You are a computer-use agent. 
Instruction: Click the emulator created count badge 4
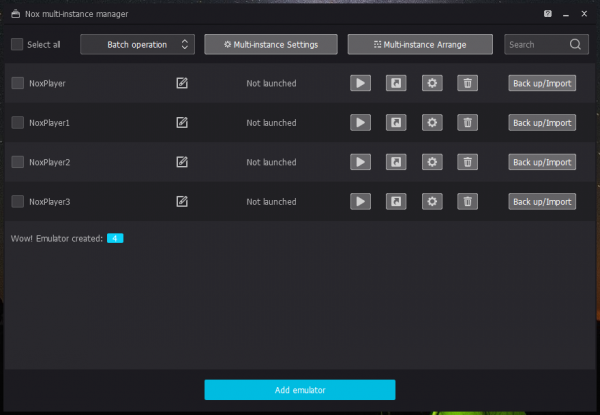point(115,238)
